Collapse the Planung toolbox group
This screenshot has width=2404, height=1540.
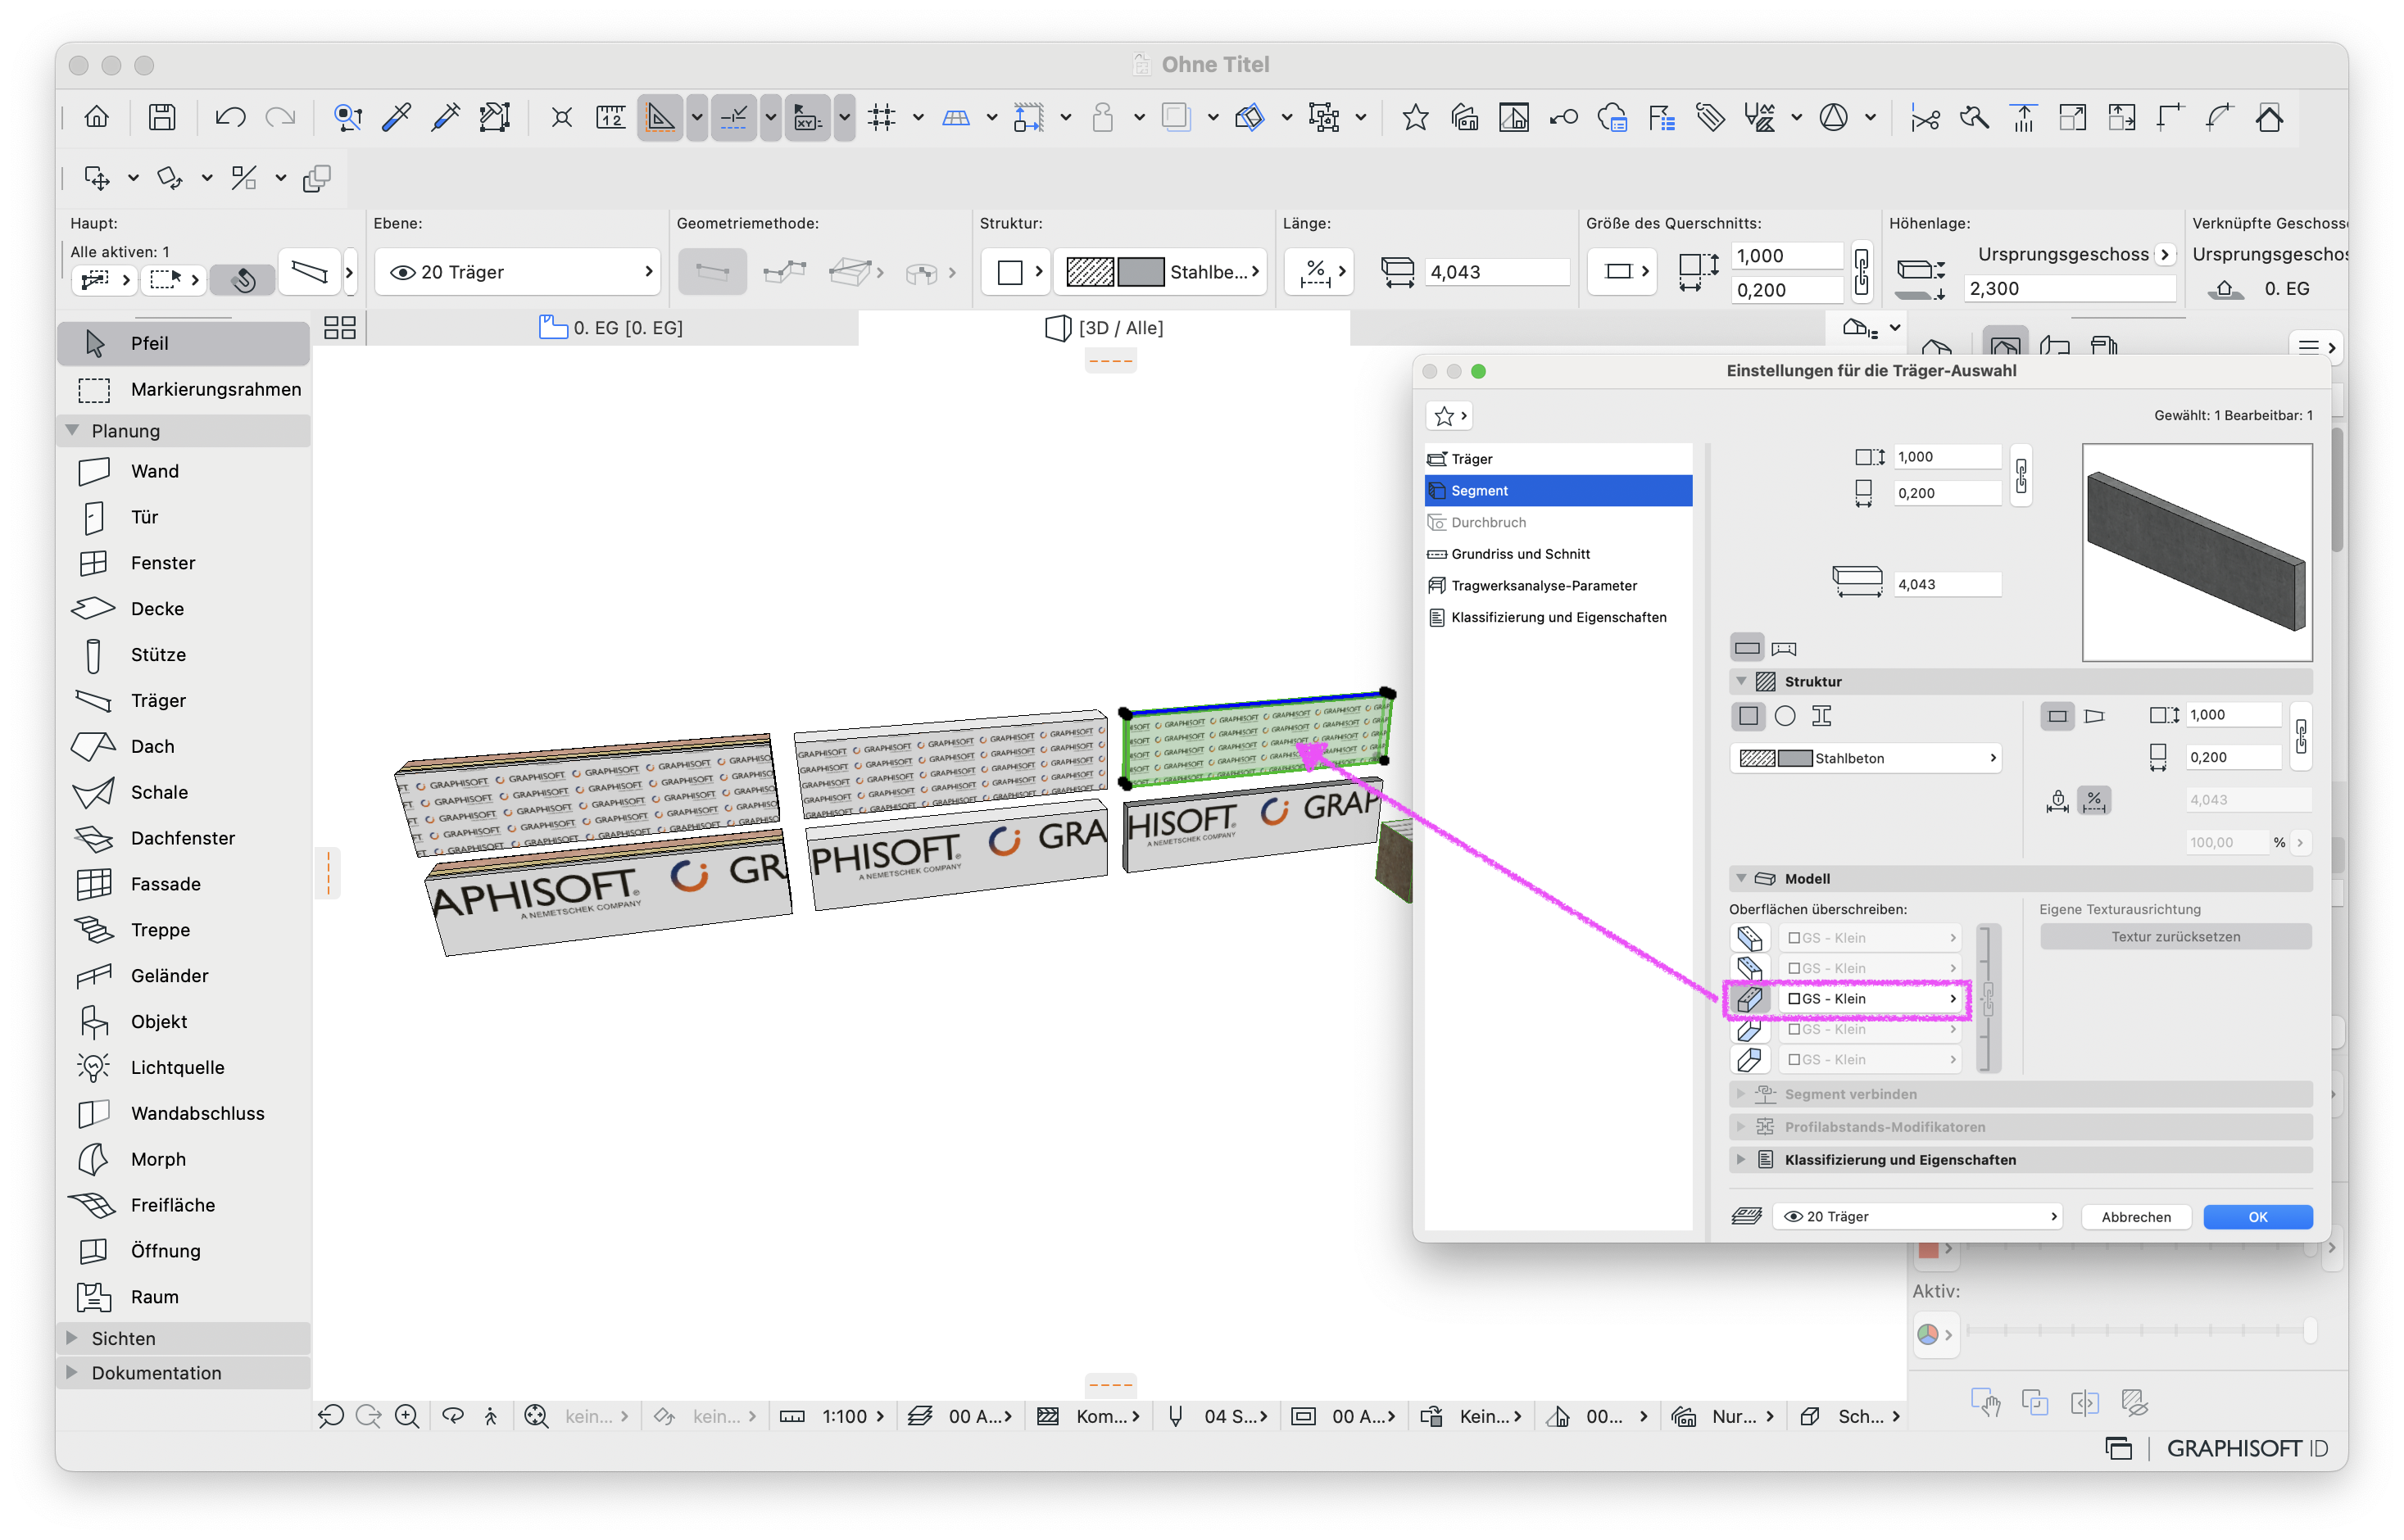[x=72, y=431]
